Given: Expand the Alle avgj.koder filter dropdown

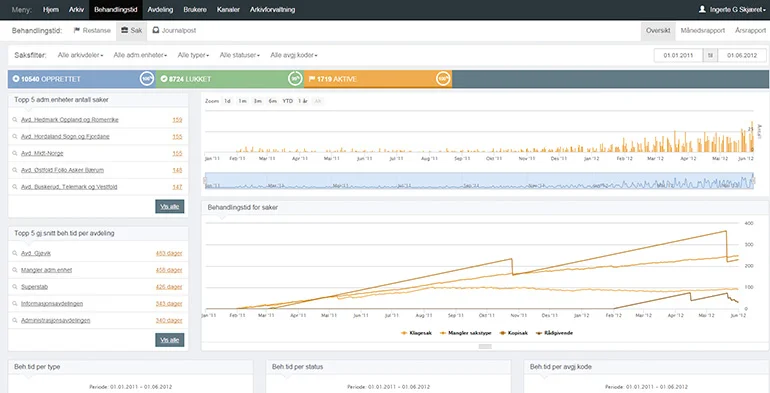Looking at the screenshot, I should pyautogui.click(x=294, y=56).
